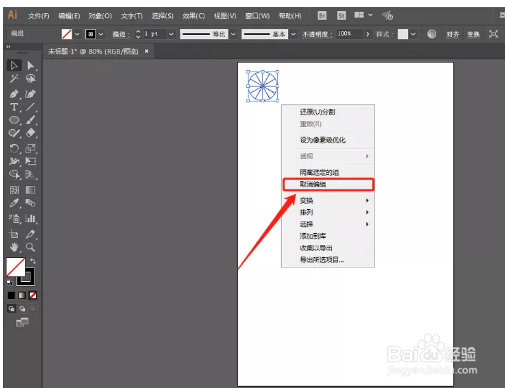
Task: Click the GPU performance rocket icon
Action: pyautogui.click(x=387, y=15)
